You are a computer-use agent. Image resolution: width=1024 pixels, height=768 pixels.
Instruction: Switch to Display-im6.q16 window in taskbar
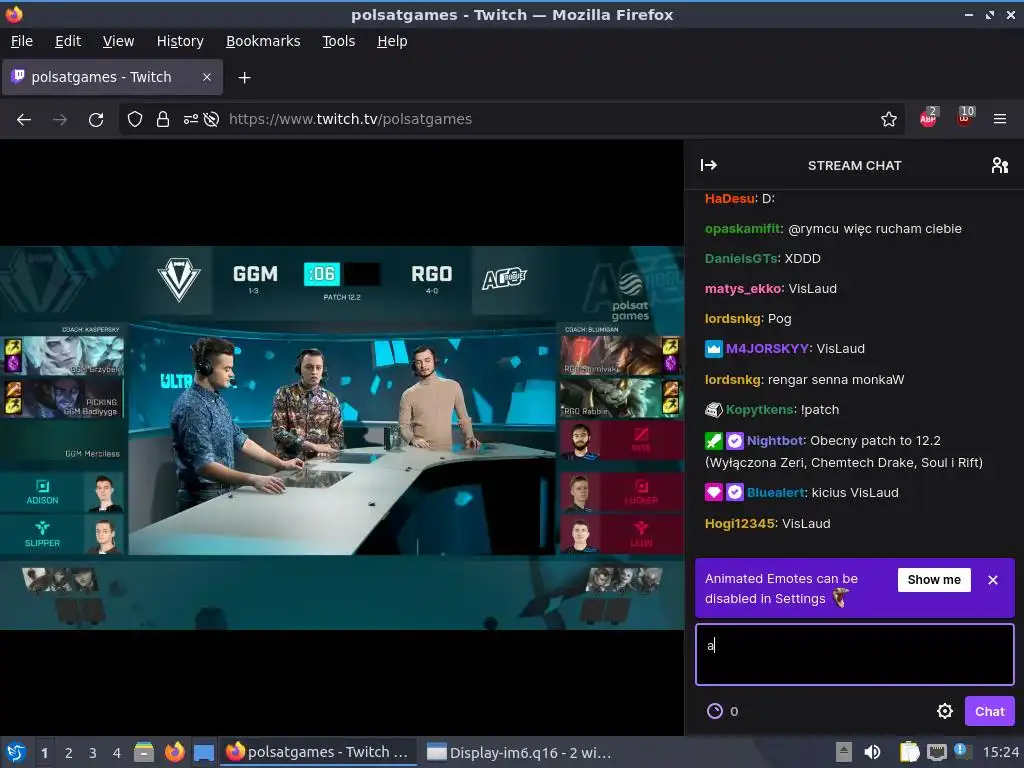click(x=519, y=753)
